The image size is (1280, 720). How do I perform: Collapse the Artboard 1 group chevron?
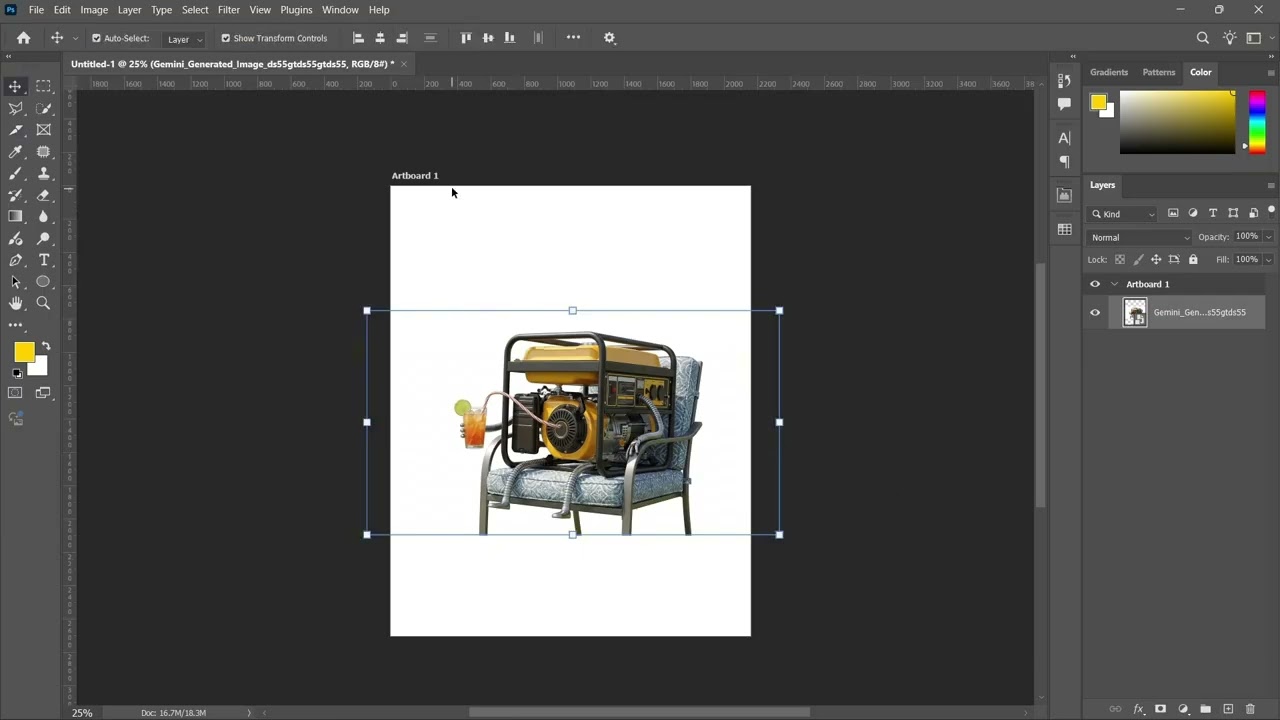coord(1115,284)
